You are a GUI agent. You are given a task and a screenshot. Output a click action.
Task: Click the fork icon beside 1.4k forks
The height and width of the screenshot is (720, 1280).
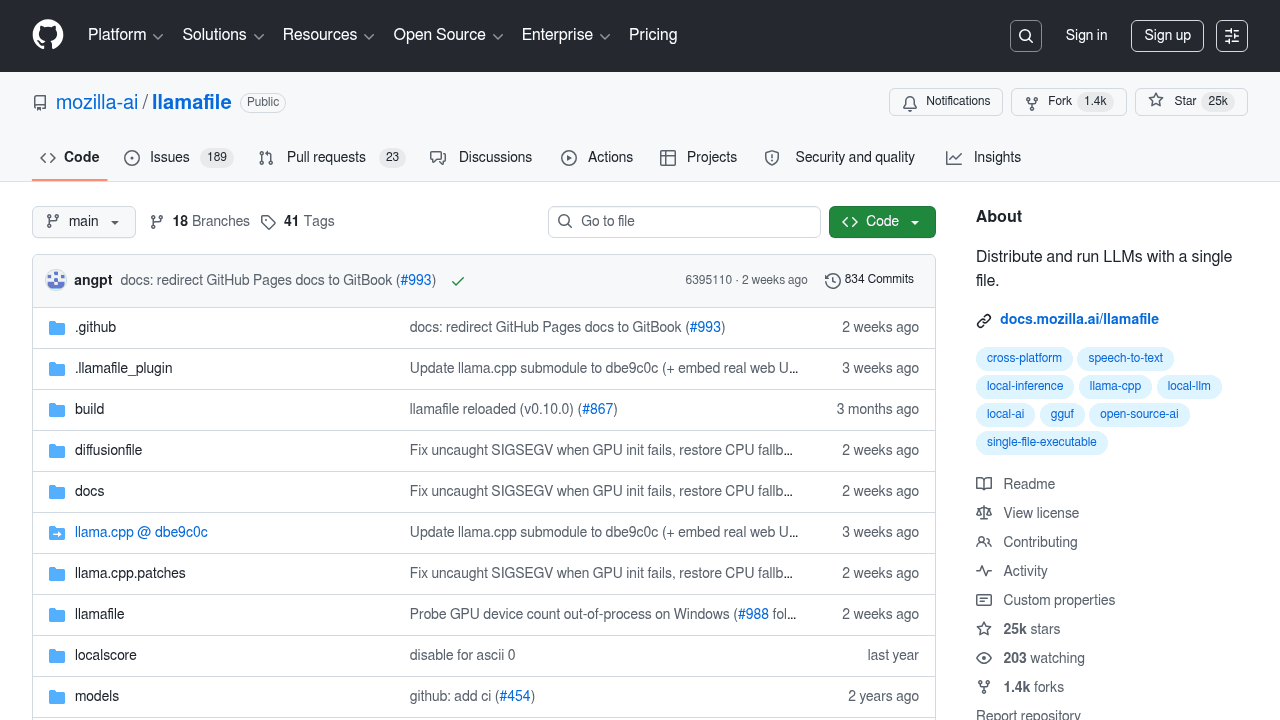[x=984, y=687]
